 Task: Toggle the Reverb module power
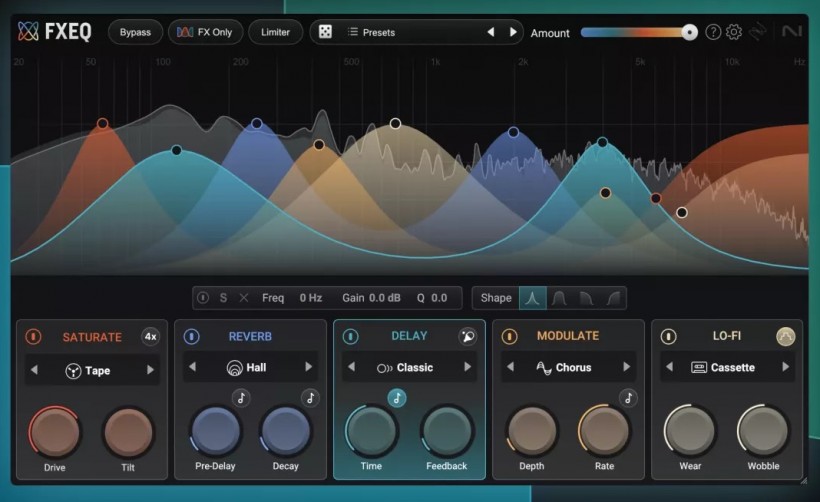coord(191,336)
